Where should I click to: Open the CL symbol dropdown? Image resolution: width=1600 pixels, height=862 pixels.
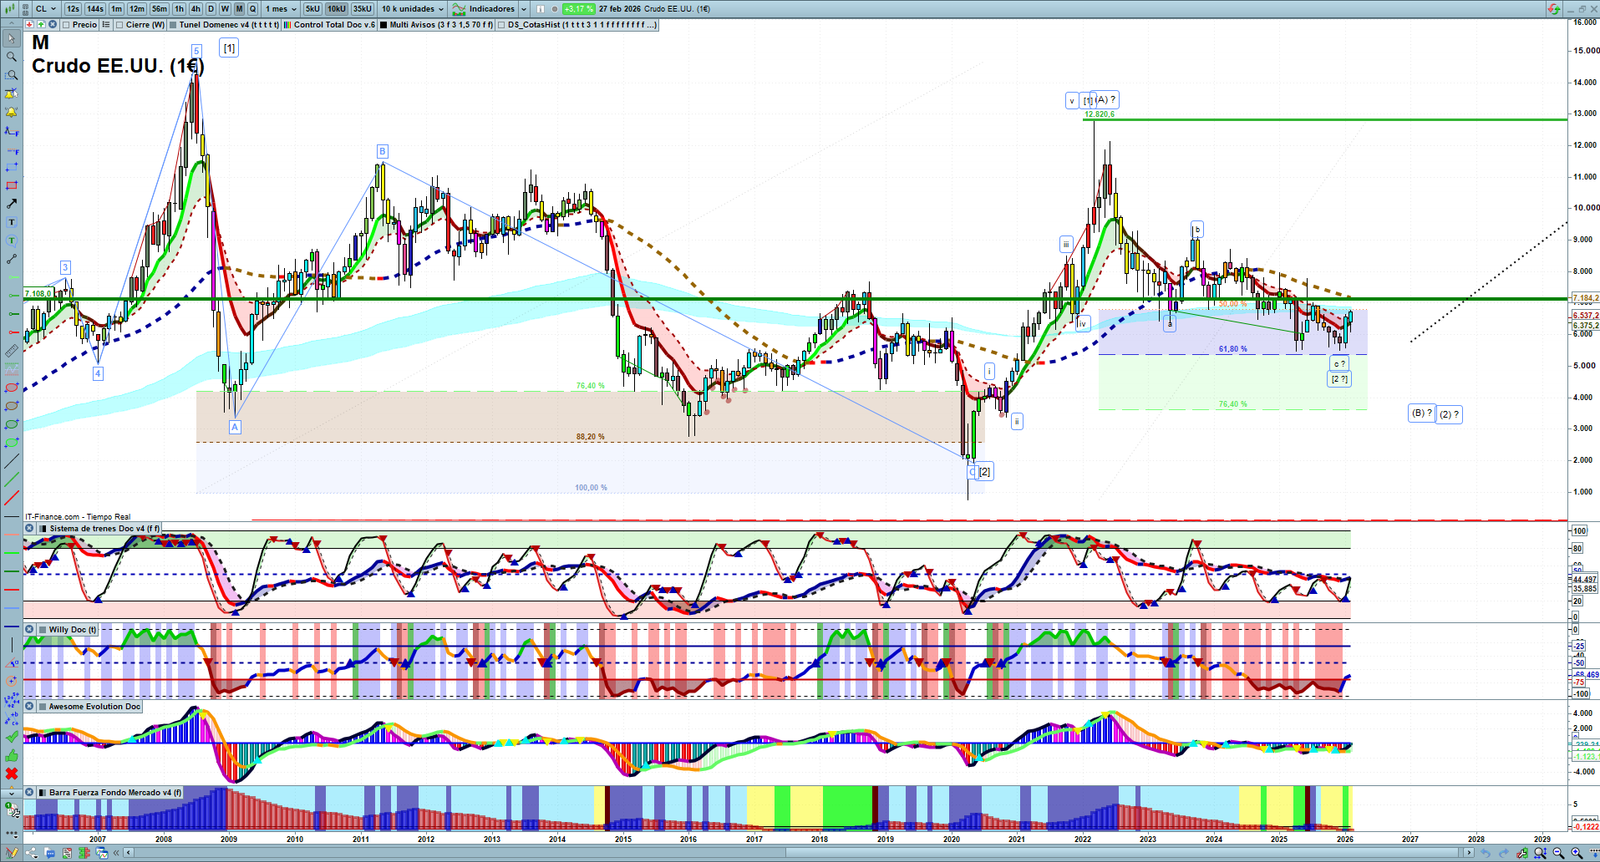coord(46,8)
